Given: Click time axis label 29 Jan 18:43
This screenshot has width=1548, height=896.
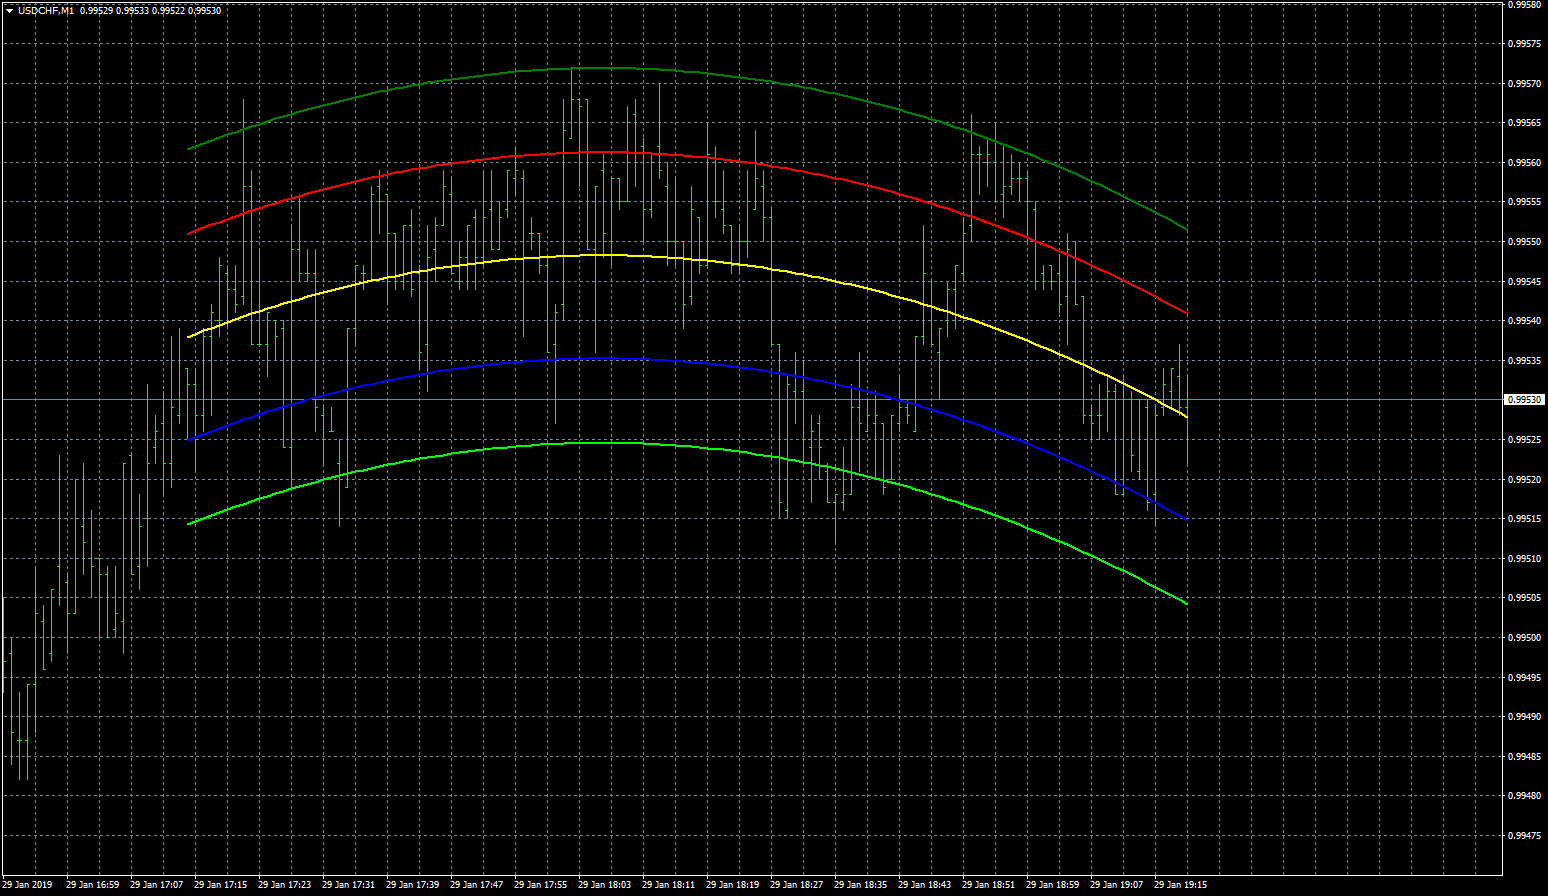Looking at the screenshot, I should point(925,885).
